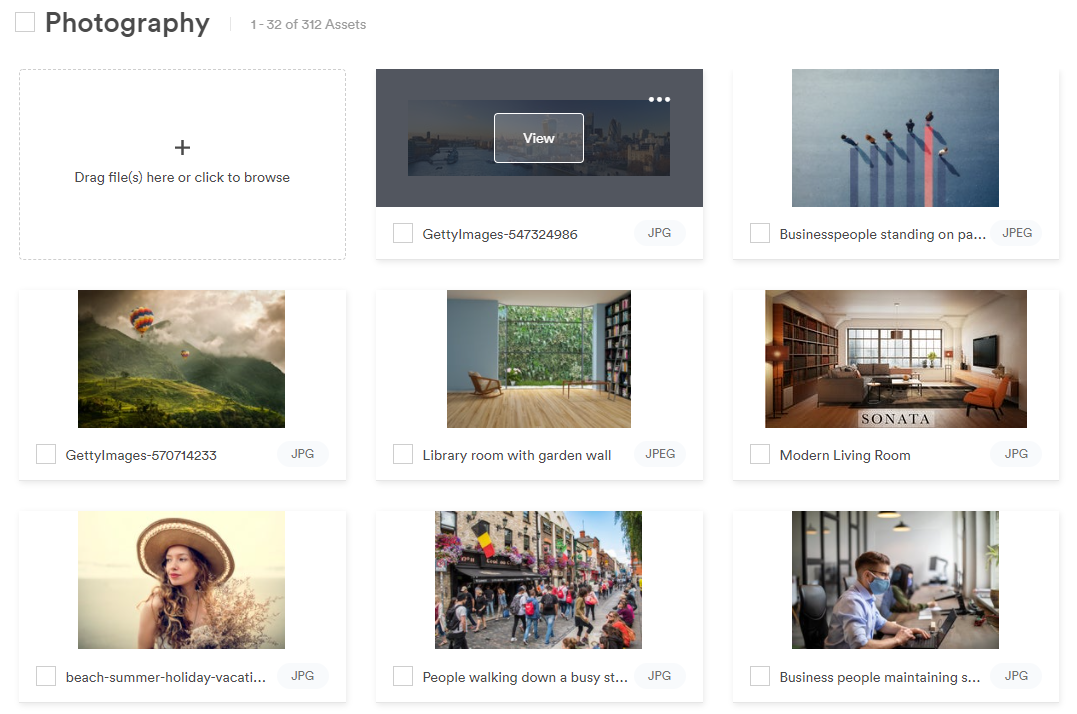The image size is (1077, 714).
Task: Toggle the Modern Living Room checkbox
Action: pyautogui.click(x=760, y=454)
